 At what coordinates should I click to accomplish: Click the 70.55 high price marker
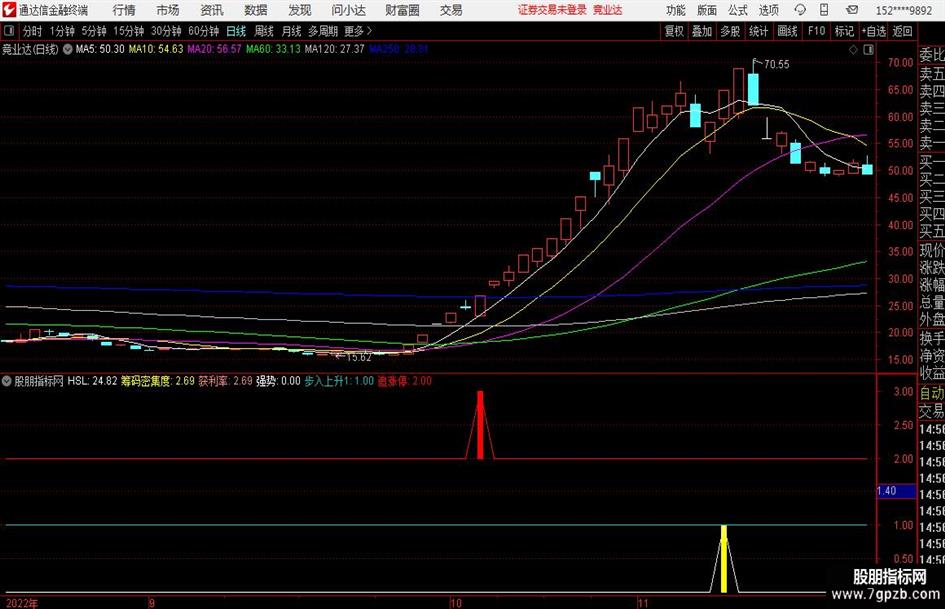click(x=776, y=65)
